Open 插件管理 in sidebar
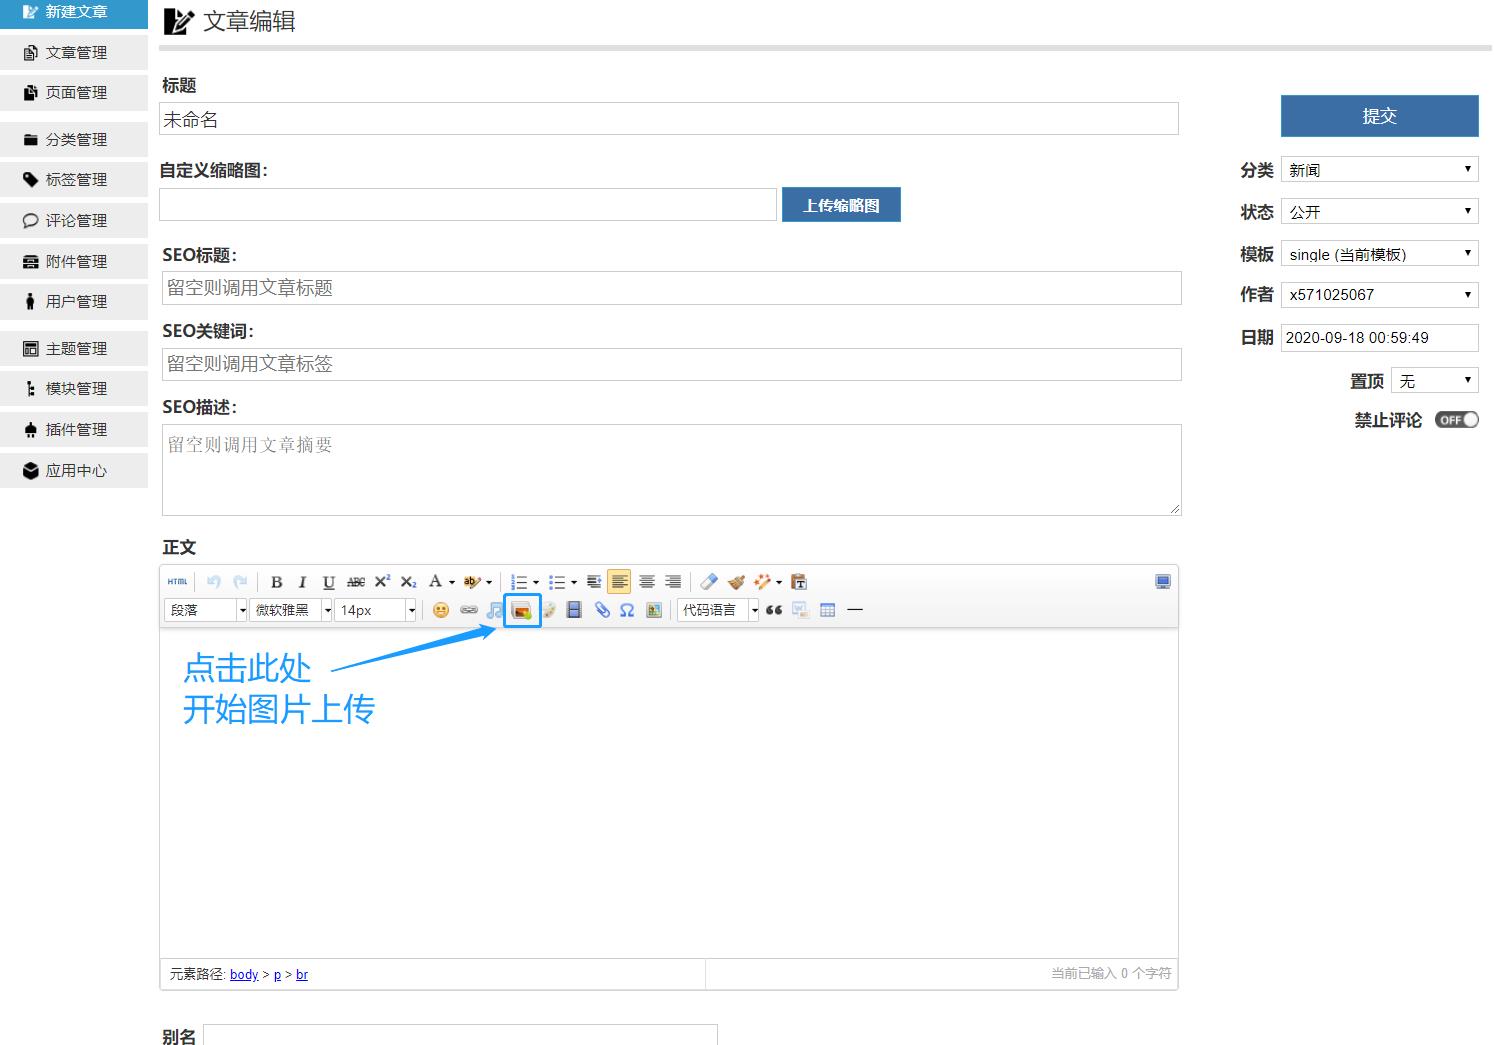1494x1045 pixels. (x=74, y=430)
